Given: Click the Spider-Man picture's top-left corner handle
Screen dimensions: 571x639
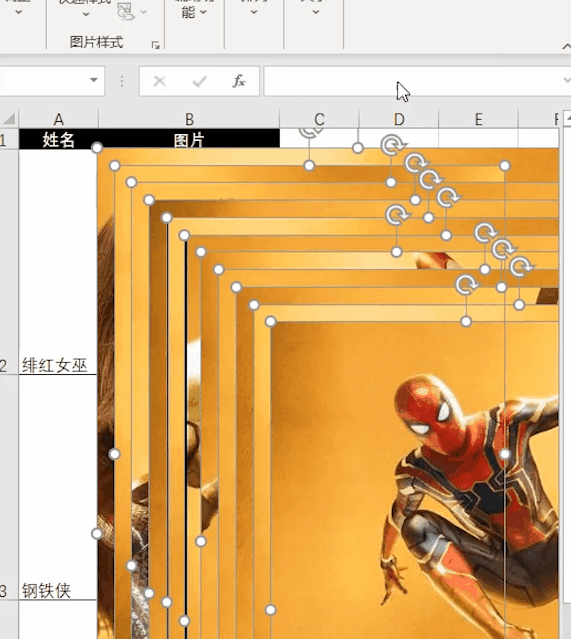Looking at the screenshot, I should tap(271, 322).
